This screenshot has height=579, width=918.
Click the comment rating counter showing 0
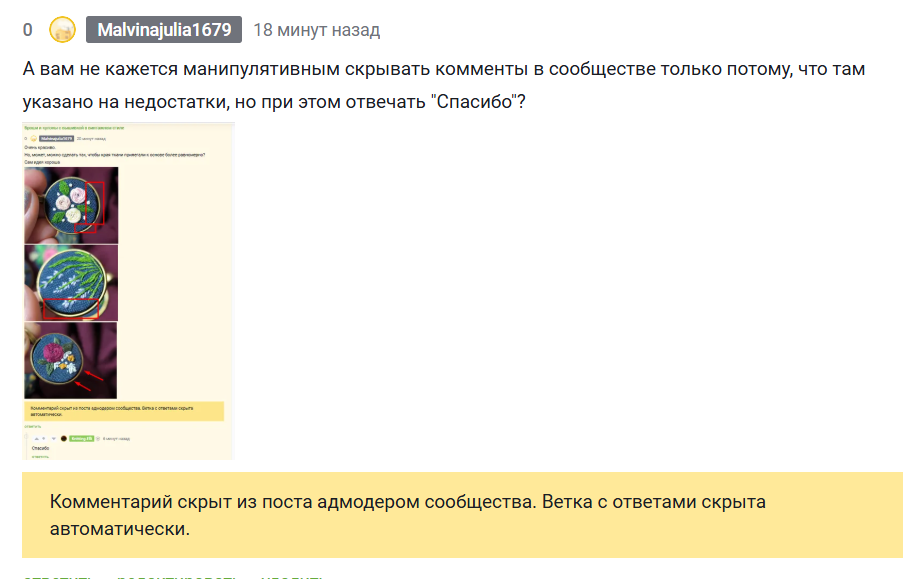pos(28,30)
